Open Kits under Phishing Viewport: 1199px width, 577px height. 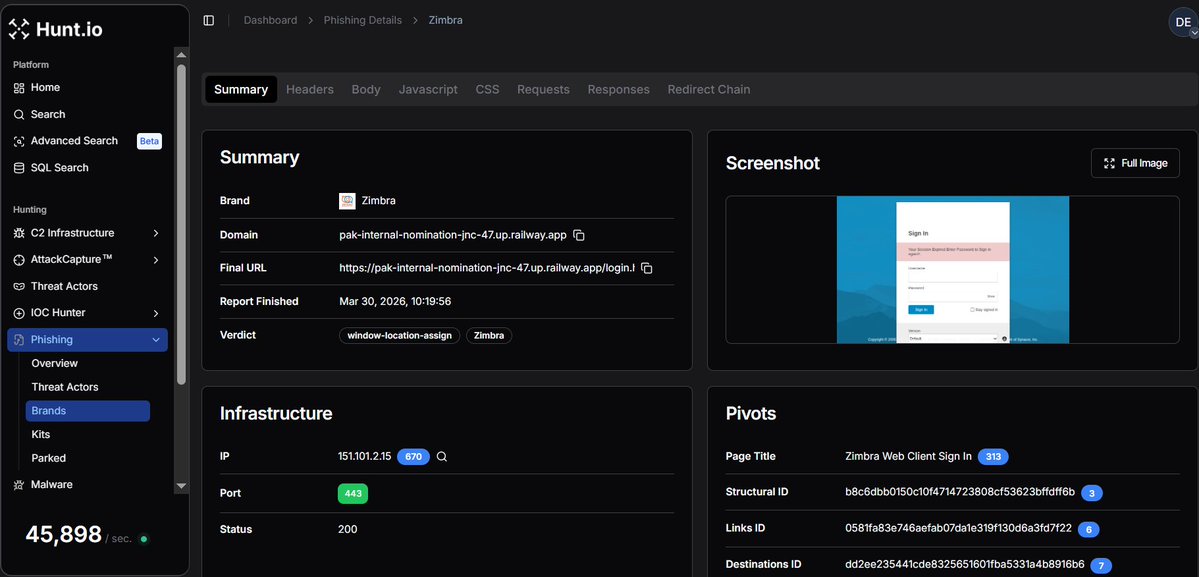pos(41,435)
